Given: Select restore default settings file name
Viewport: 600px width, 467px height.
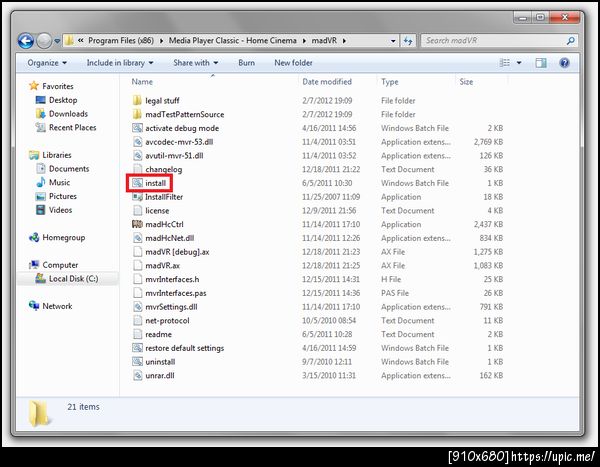Looking at the screenshot, I should coord(184,348).
